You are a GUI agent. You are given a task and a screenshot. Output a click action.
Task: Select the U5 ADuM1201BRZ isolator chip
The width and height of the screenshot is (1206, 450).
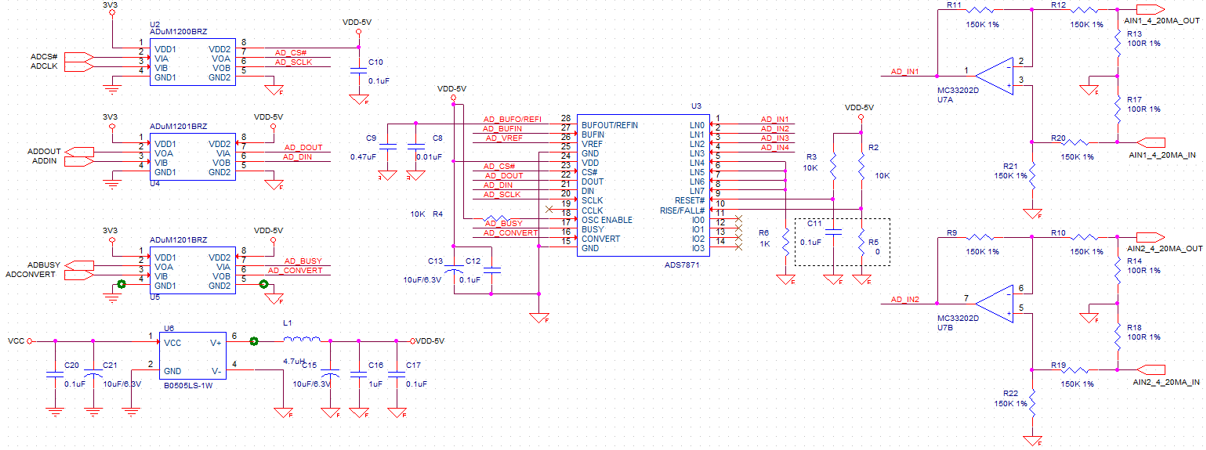[192, 271]
